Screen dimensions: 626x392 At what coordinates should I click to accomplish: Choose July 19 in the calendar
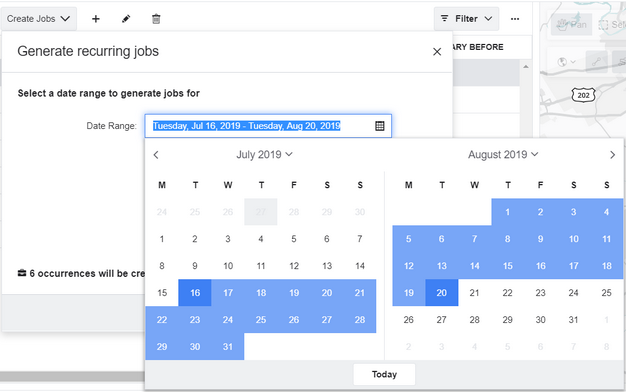pos(294,293)
